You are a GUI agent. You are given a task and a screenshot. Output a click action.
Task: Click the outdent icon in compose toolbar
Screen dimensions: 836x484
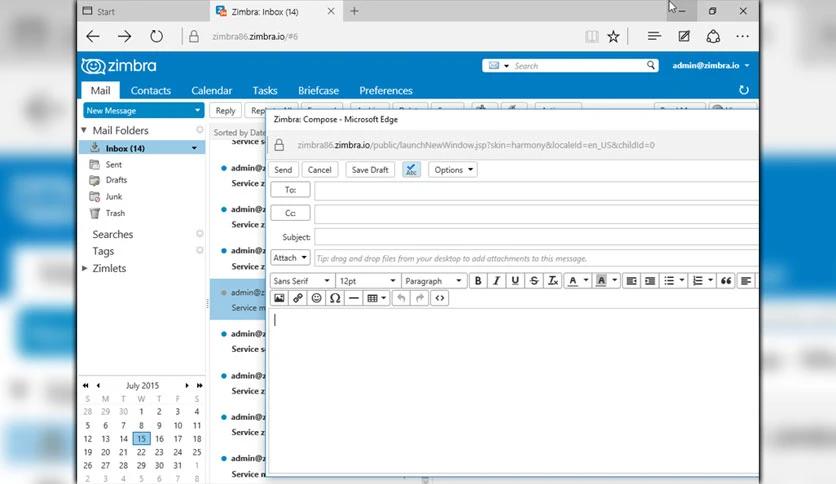click(631, 281)
